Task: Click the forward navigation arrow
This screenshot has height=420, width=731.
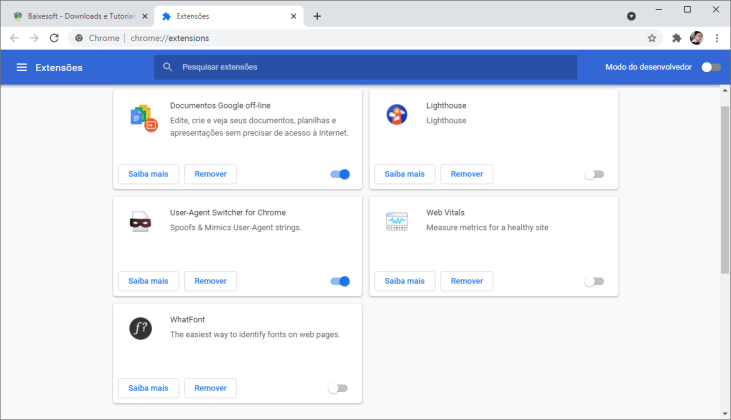Action: tap(34, 38)
